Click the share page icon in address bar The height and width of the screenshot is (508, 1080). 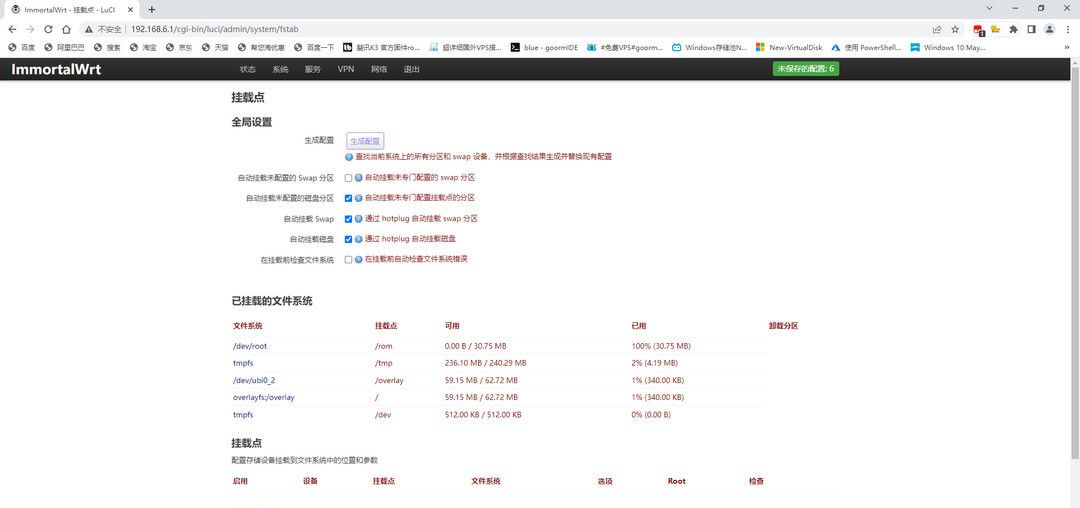click(937, 30)
